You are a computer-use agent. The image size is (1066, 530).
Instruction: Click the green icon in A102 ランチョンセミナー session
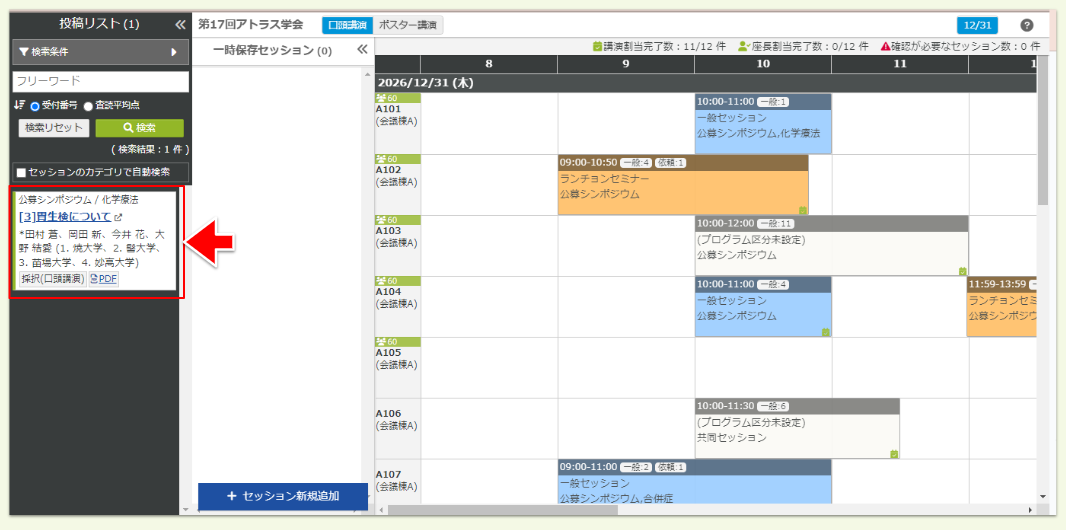(802, 210)
